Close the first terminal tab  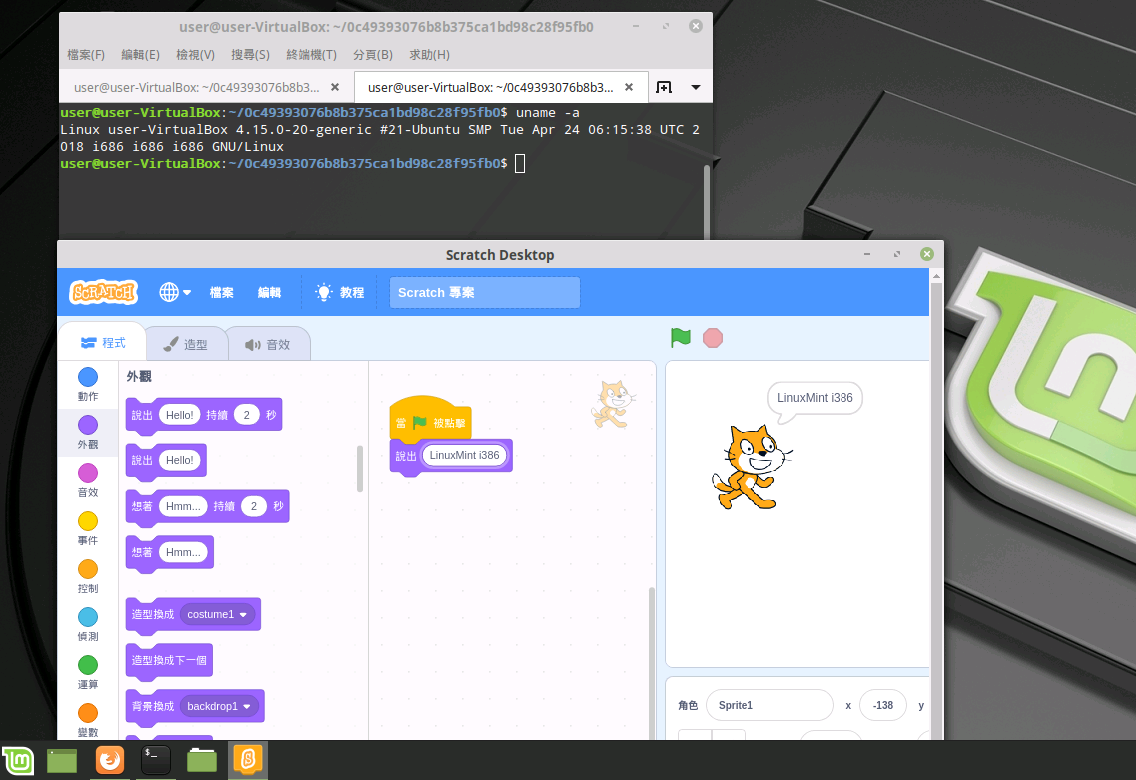tap(335, 87)
